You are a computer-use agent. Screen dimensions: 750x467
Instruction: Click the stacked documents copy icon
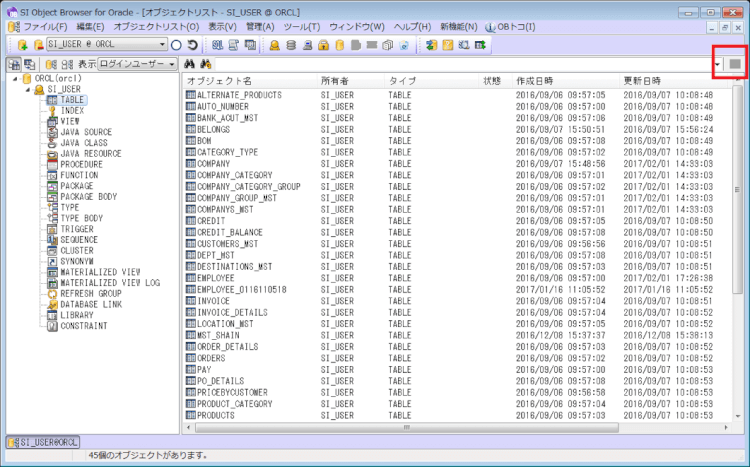(388, 45)
